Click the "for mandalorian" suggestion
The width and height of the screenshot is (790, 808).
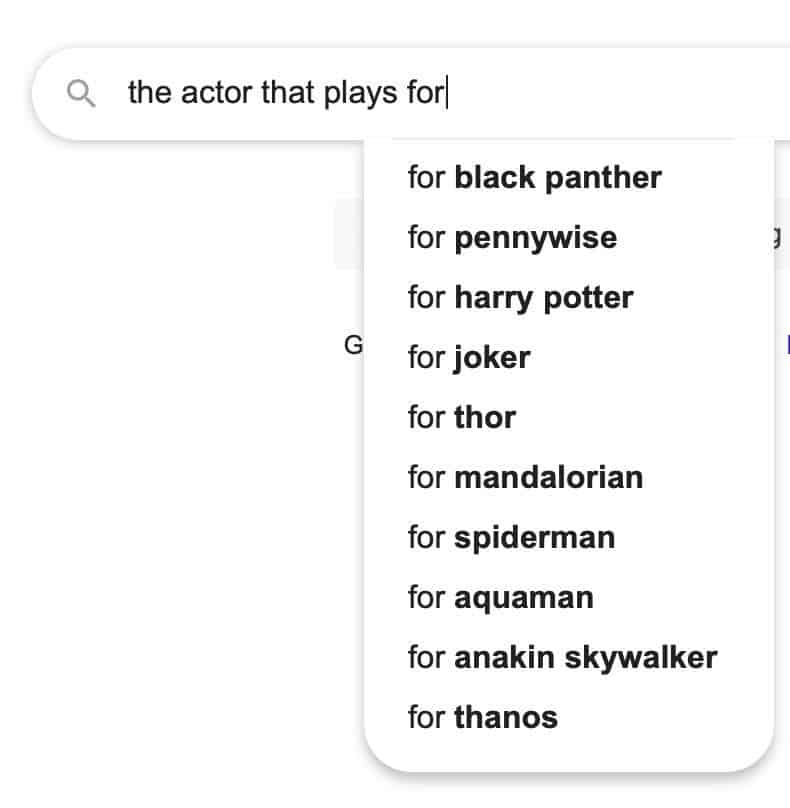(525, 478)
